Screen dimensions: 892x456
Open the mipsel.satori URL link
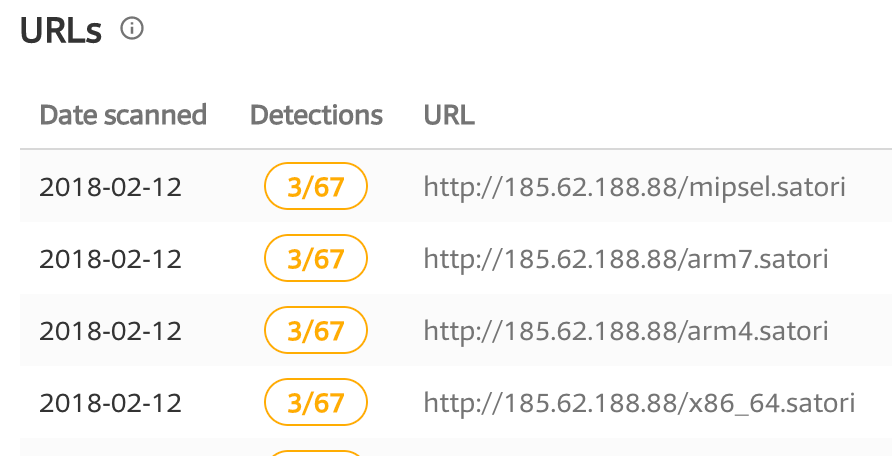coord(635,186)
